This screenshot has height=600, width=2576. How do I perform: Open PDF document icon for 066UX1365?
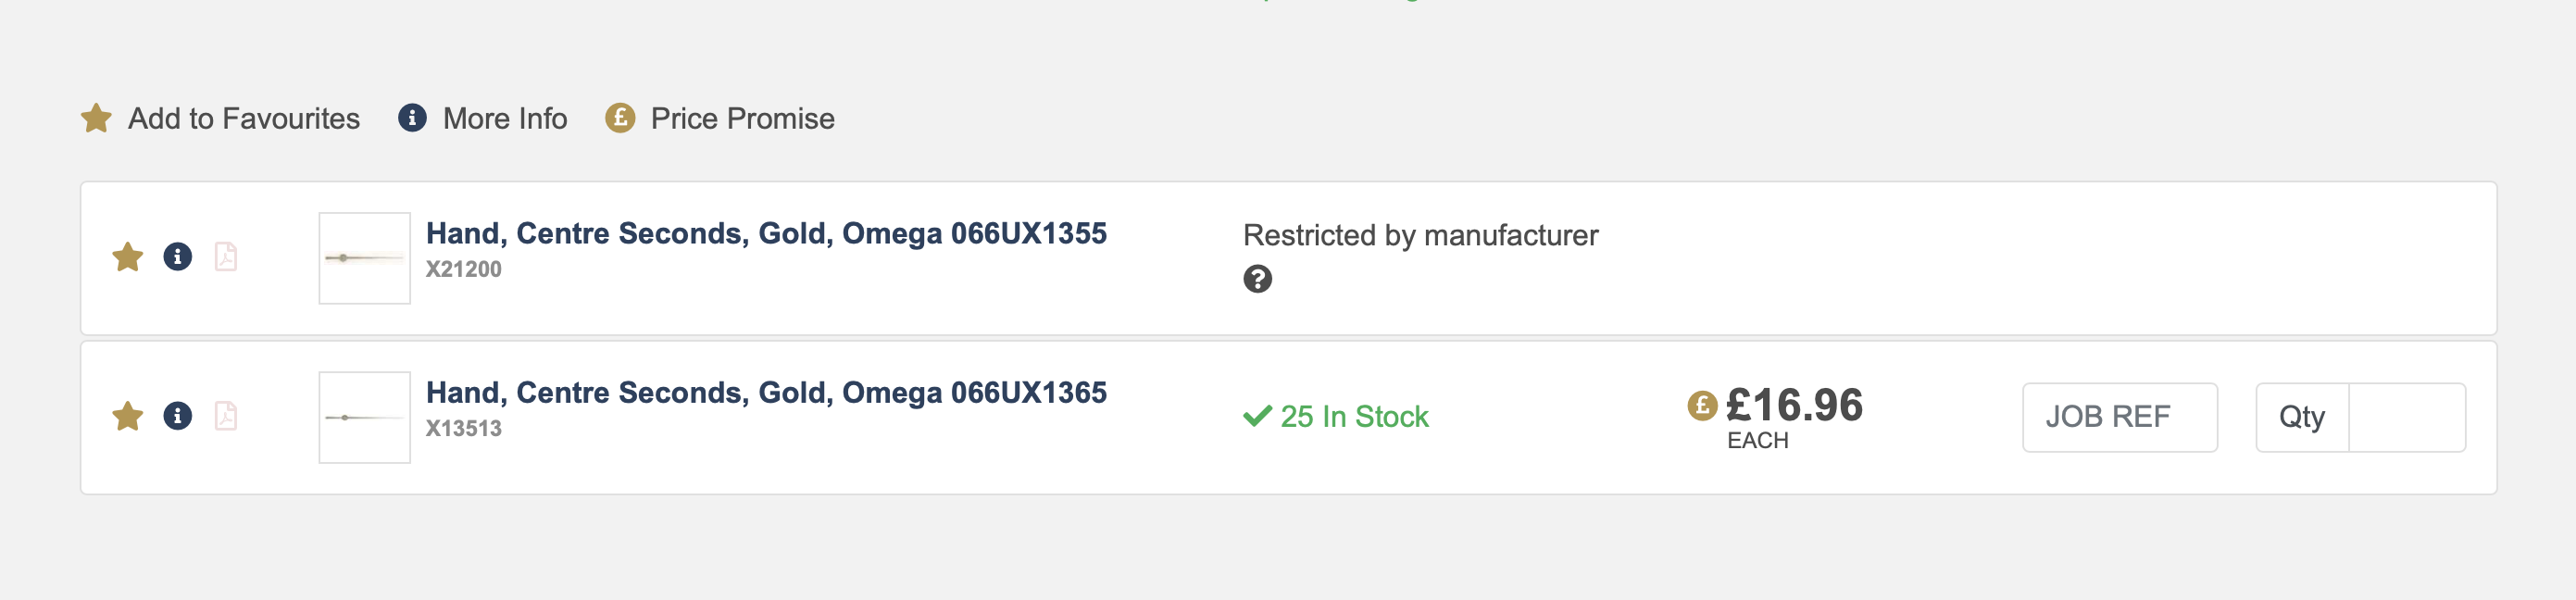[x=226, y=416]
